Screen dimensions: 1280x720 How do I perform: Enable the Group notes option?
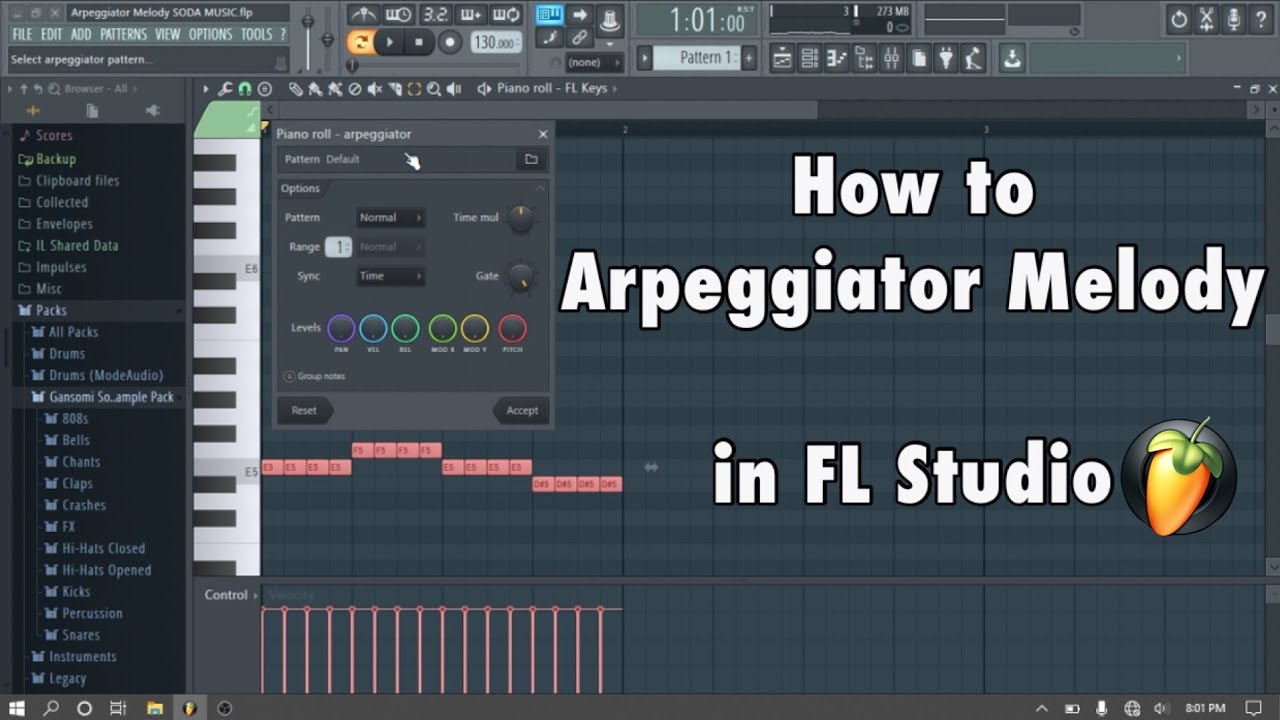pyautogui.click(x=289, y=376)
